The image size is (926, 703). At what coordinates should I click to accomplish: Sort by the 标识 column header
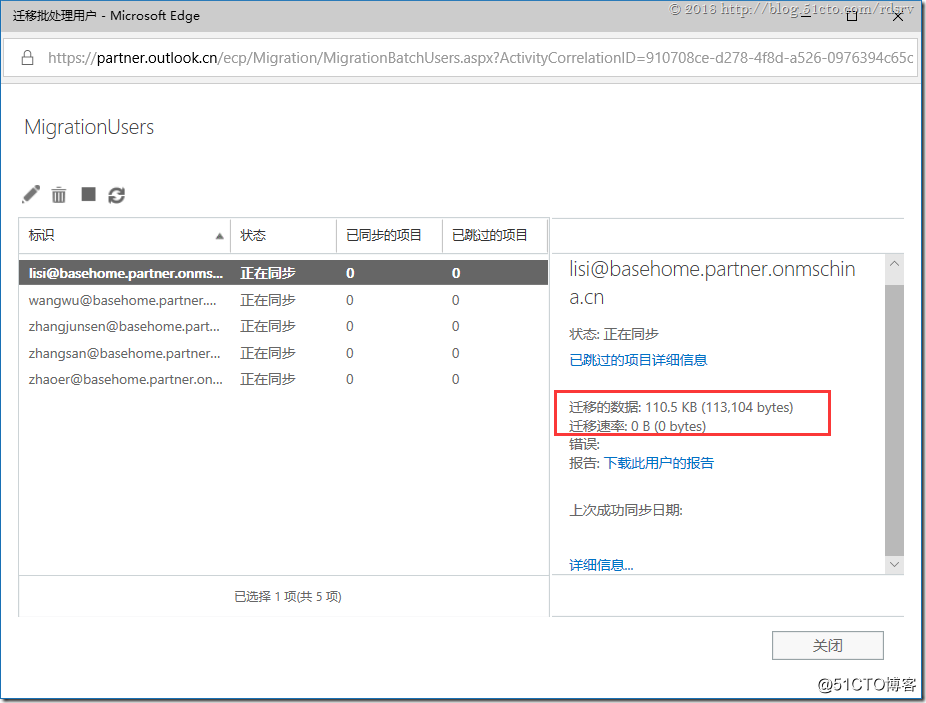(125, 235)
